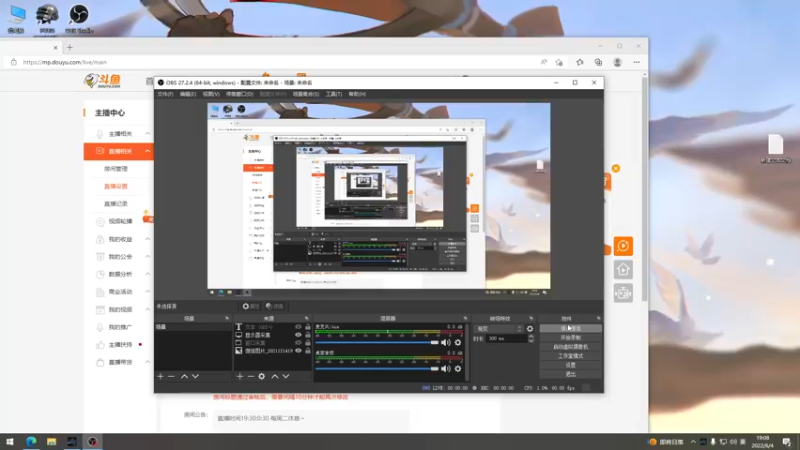Expand the 主播相关 sidebar section
800x450 pixels.
click(x=147, y=134)
